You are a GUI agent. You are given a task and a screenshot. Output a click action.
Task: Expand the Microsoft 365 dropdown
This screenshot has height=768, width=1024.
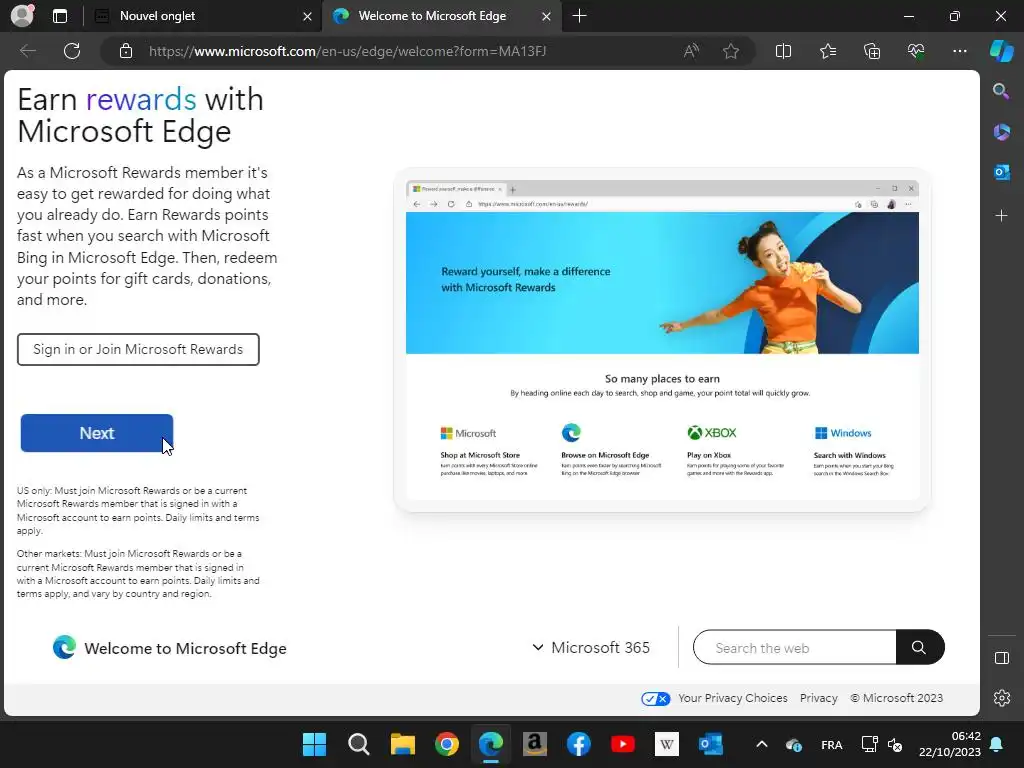[591, 647]
